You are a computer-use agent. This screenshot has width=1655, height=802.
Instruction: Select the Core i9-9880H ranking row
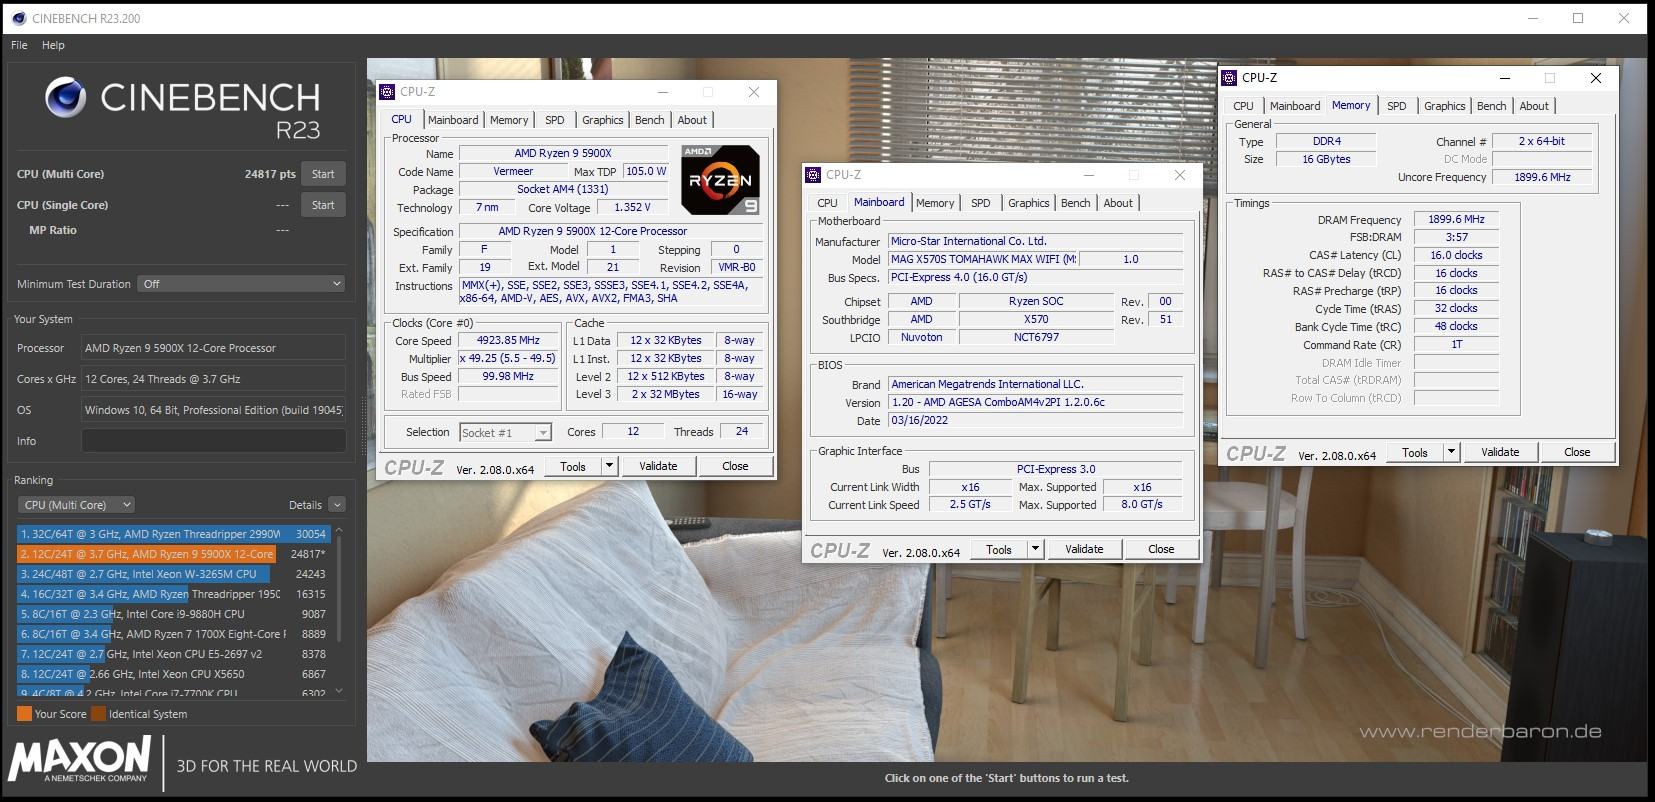[173, 614]
